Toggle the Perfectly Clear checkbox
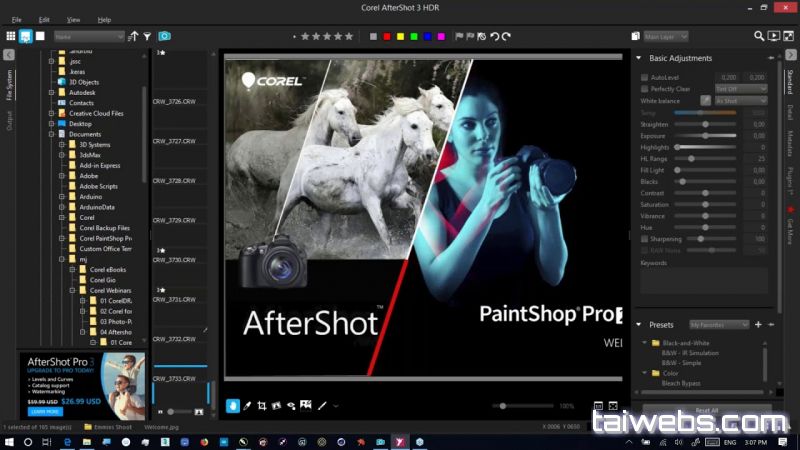Viewport: 800px width, 450px height. pos(644,89)
